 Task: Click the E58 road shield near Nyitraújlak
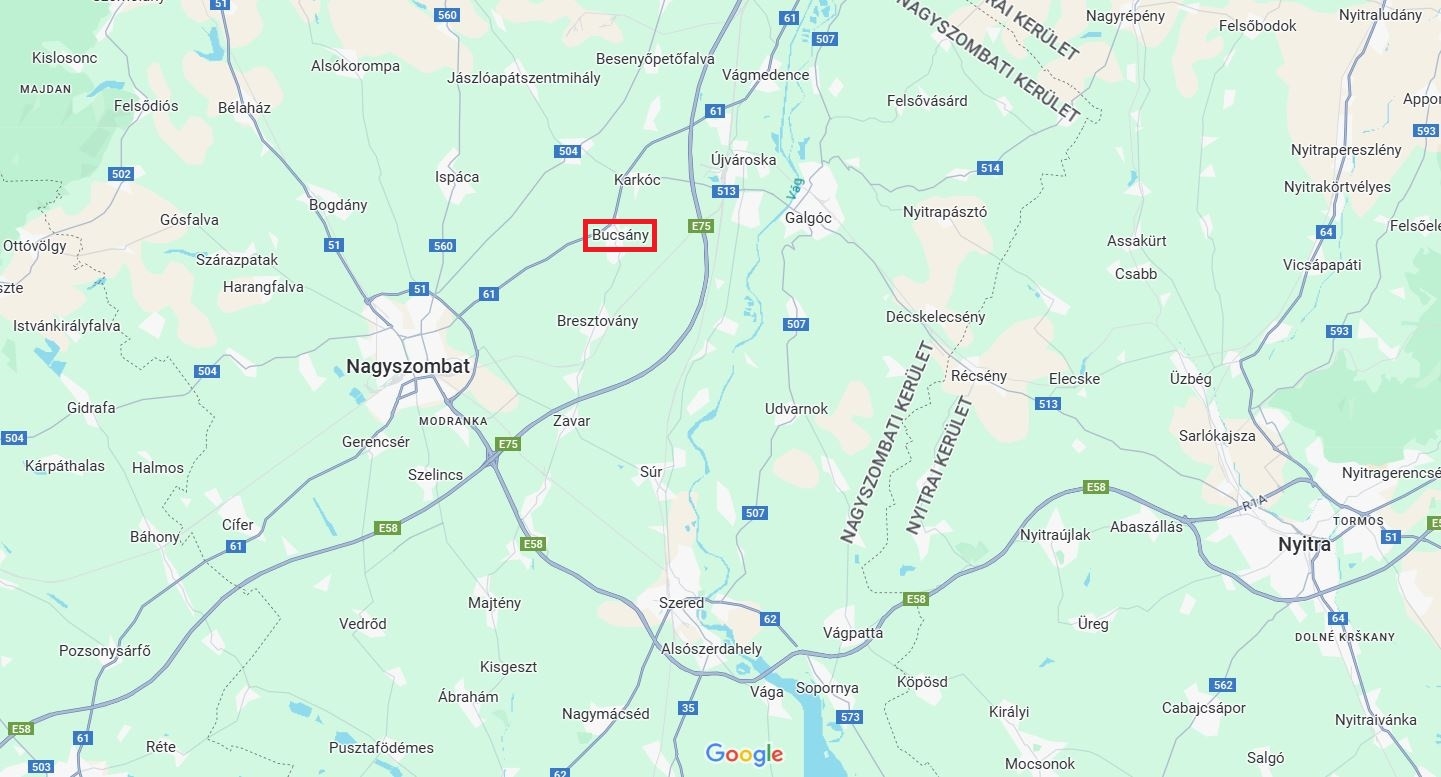click(x=1096, y=487)
